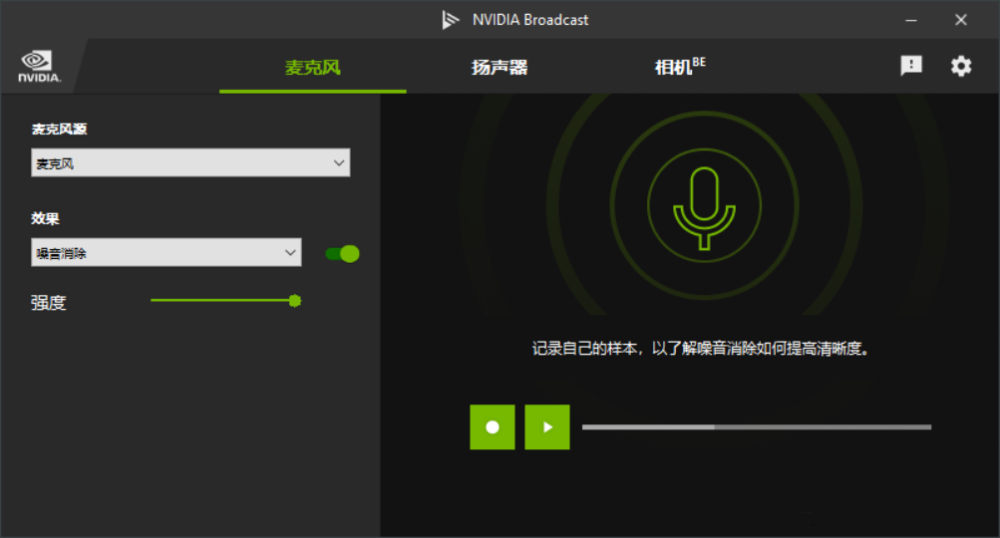Click the large green microphone icon

[x=704, y=208]
